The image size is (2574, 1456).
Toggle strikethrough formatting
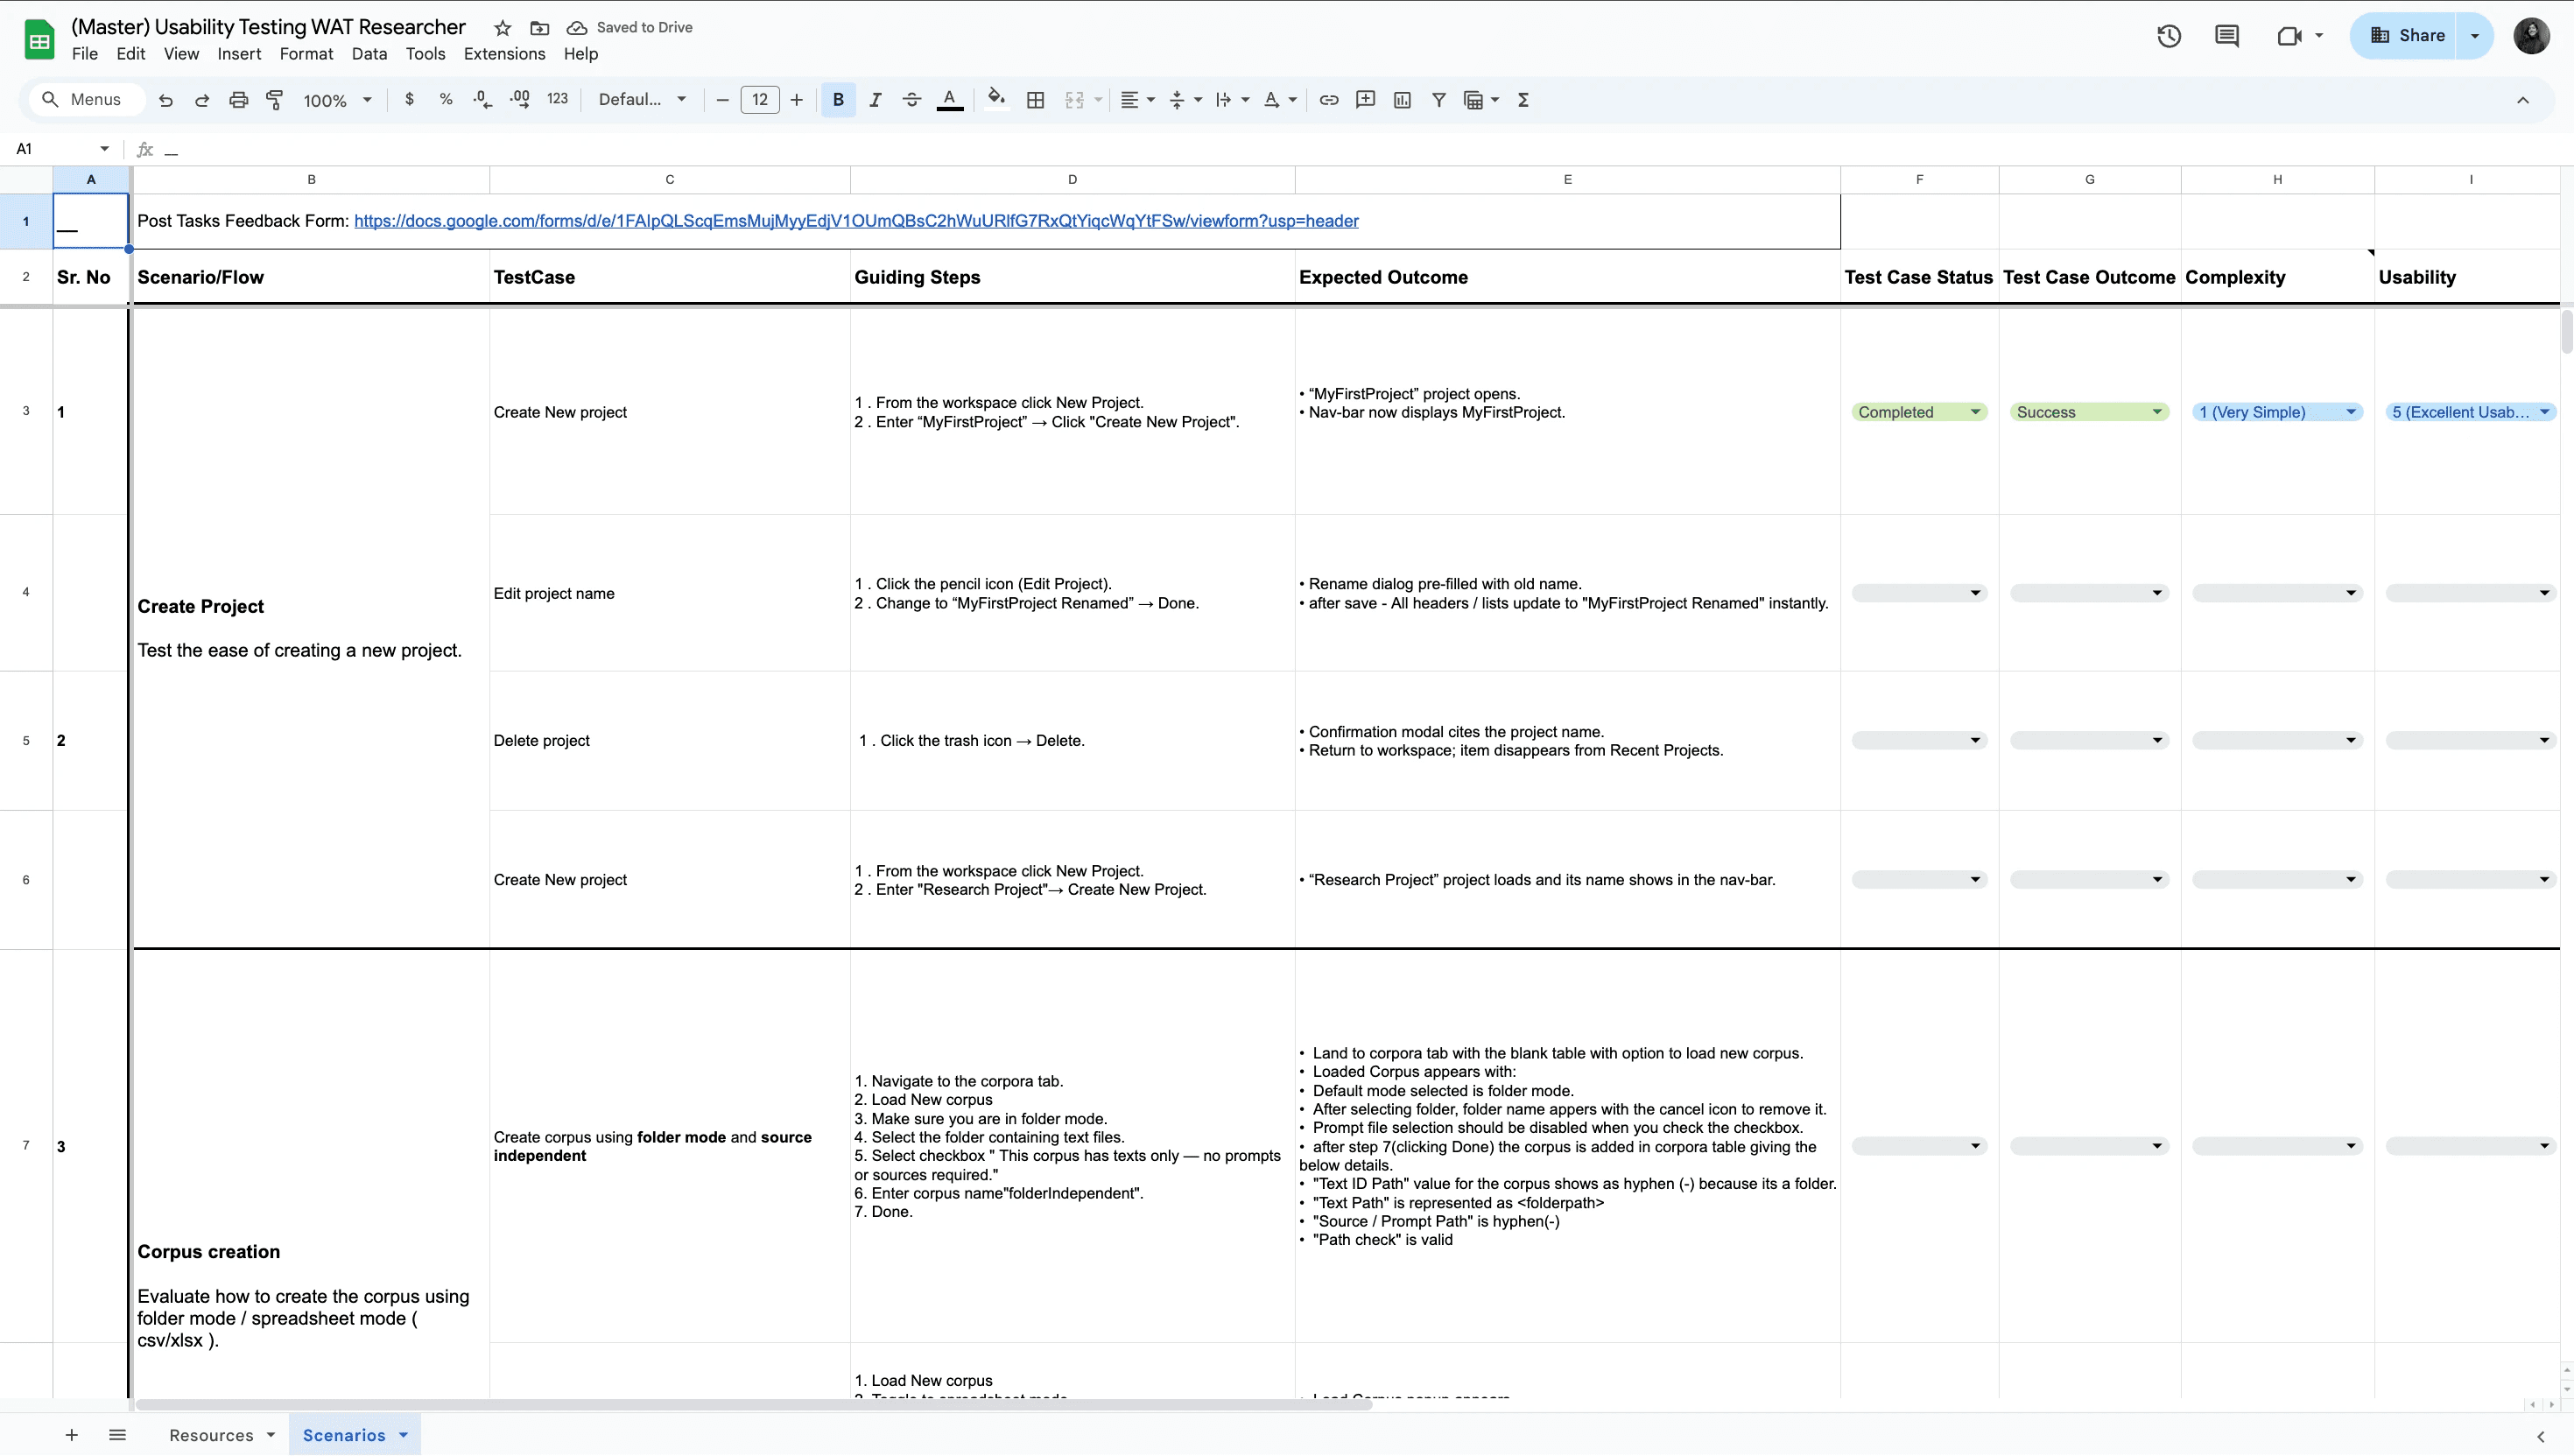(x=911, y=100)
